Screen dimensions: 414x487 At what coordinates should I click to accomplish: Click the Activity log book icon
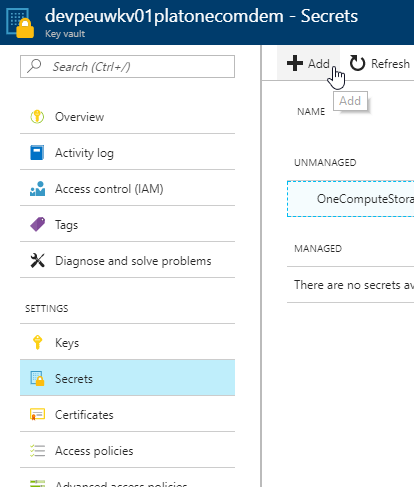pyautogui.click(x=37, y=153)
